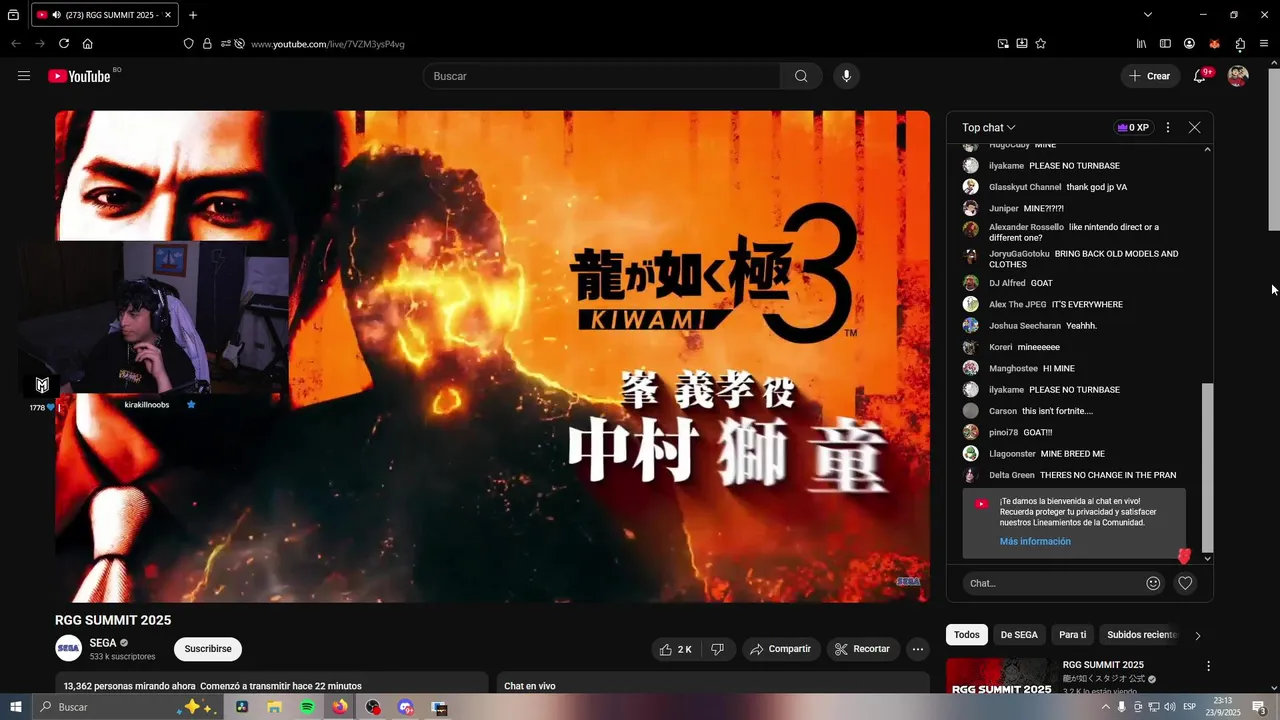Image resolution: width=1280 pixels, height=720 pixels.
Task: Open the recommended RGG SUMMIT 2025 thumbnail
Action: tap(1001, 676)
